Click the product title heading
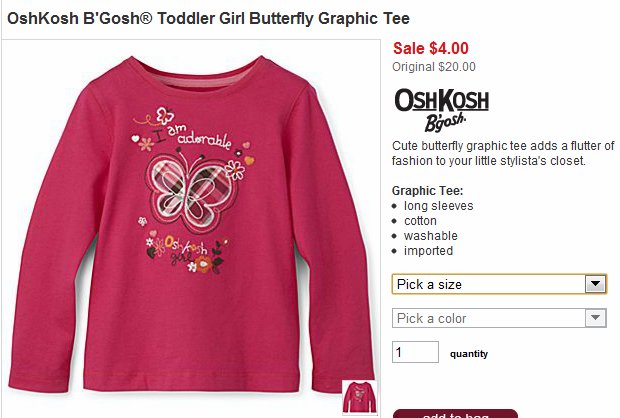Viewport: 620px width, 418px height. (208, 18)
